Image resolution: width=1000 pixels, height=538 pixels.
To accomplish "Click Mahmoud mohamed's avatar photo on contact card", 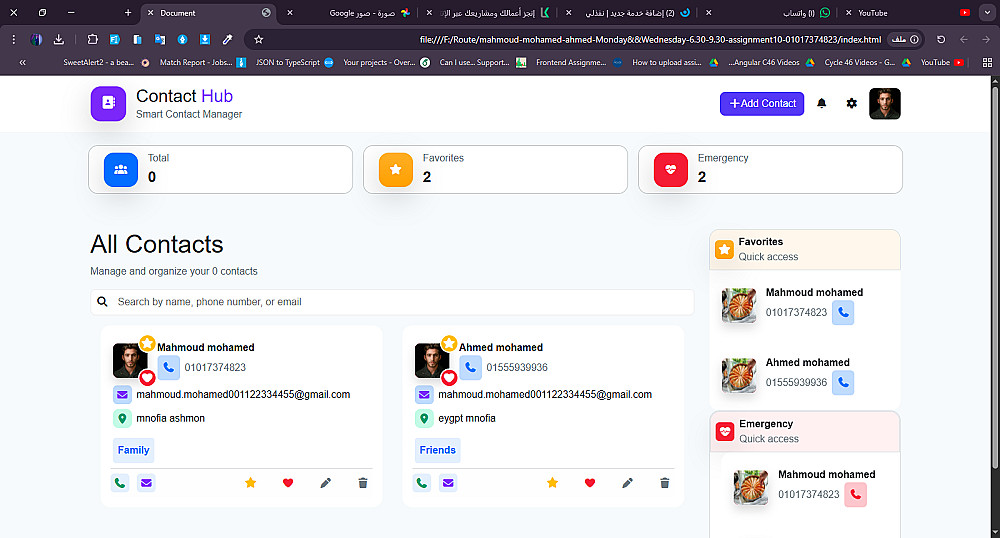I will (130, 360).
